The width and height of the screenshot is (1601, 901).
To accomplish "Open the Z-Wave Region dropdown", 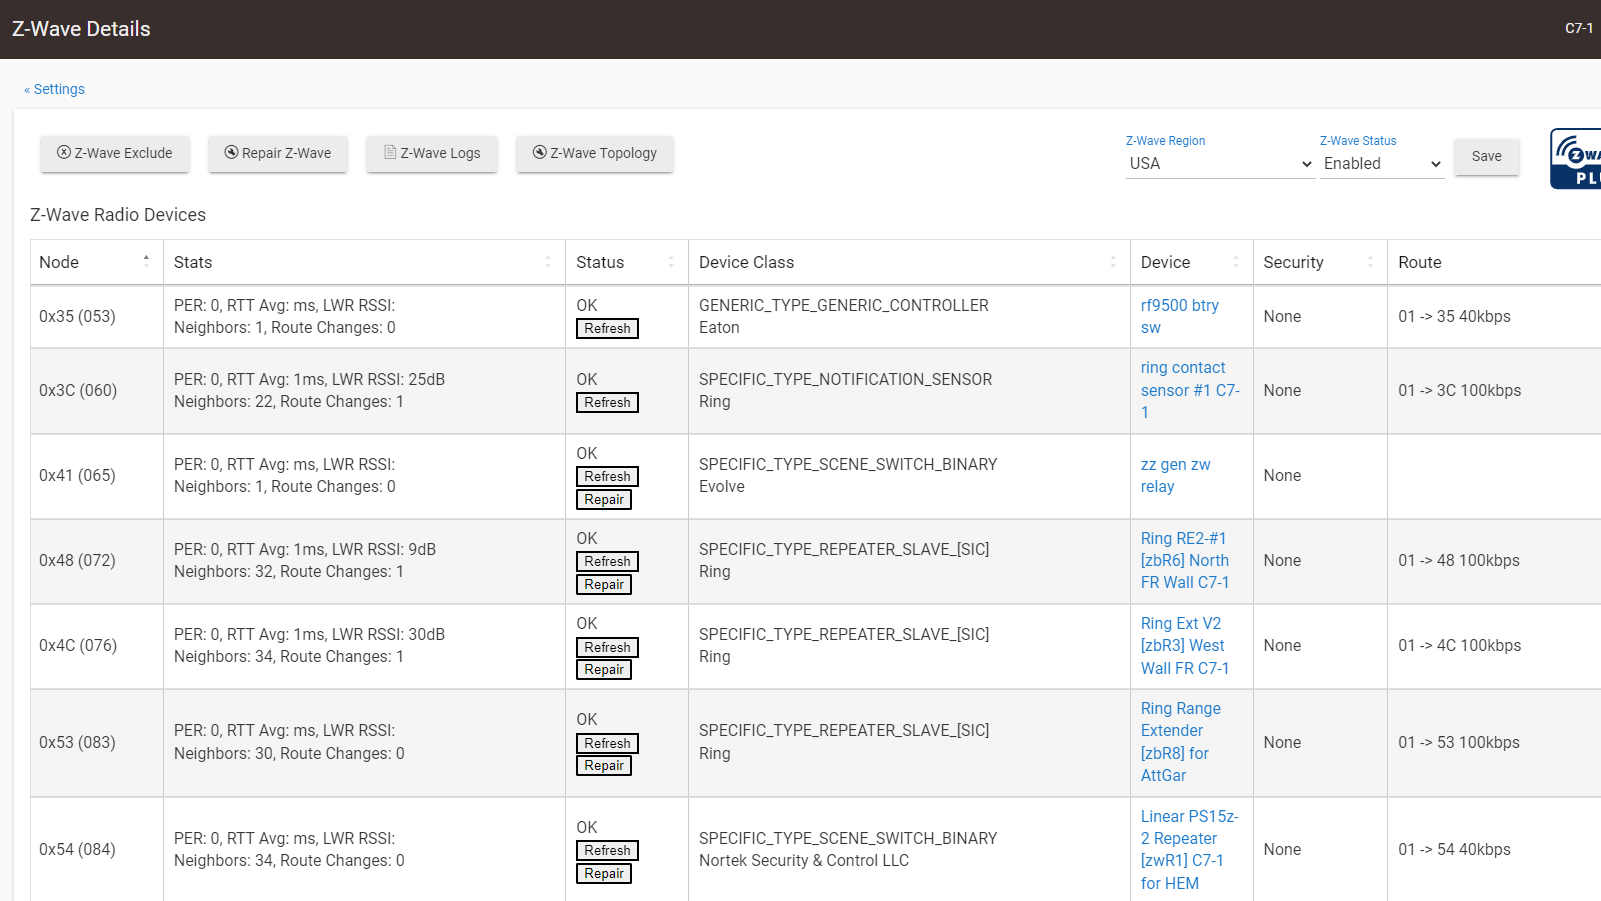I will (x=1219, y=163).
